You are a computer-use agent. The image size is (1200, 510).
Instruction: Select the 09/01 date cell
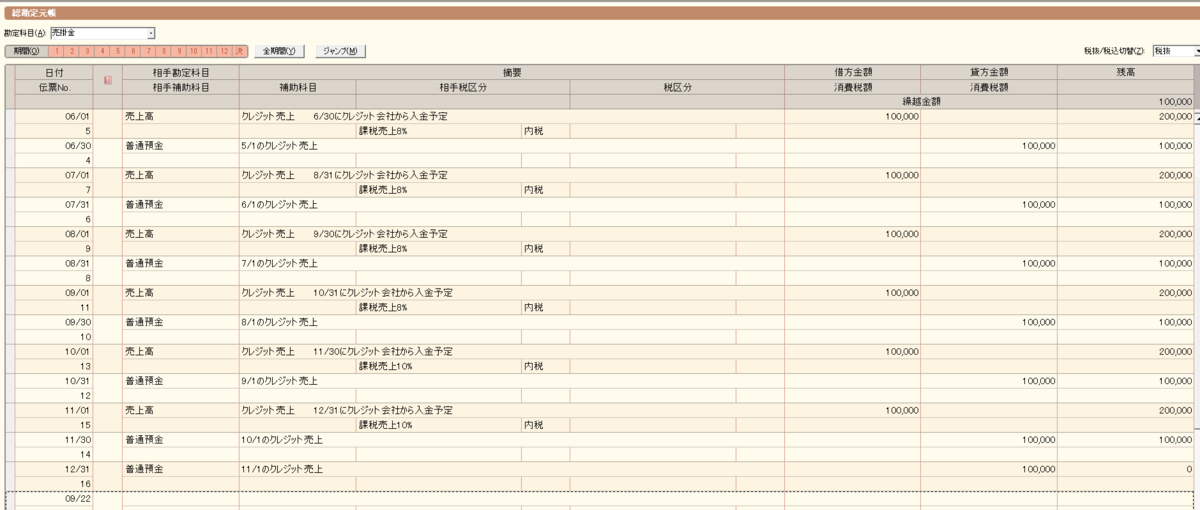(54, 293)
